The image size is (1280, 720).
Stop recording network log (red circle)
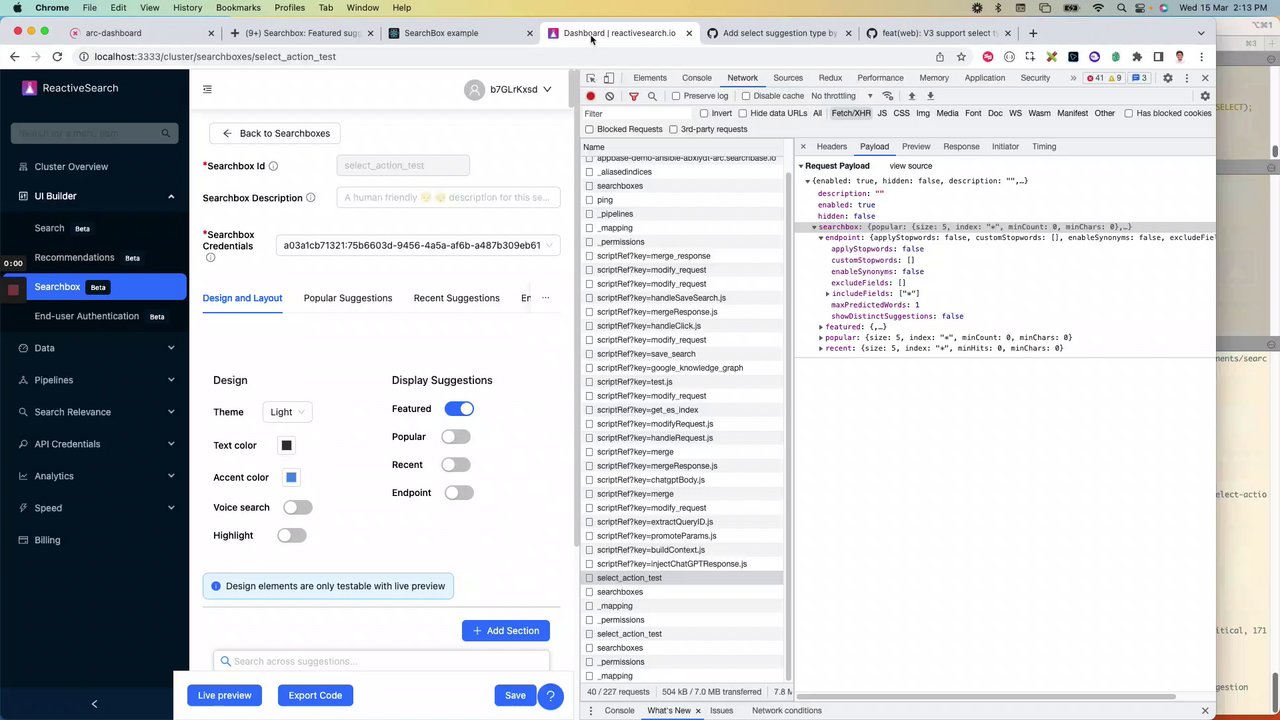[591, 96]
